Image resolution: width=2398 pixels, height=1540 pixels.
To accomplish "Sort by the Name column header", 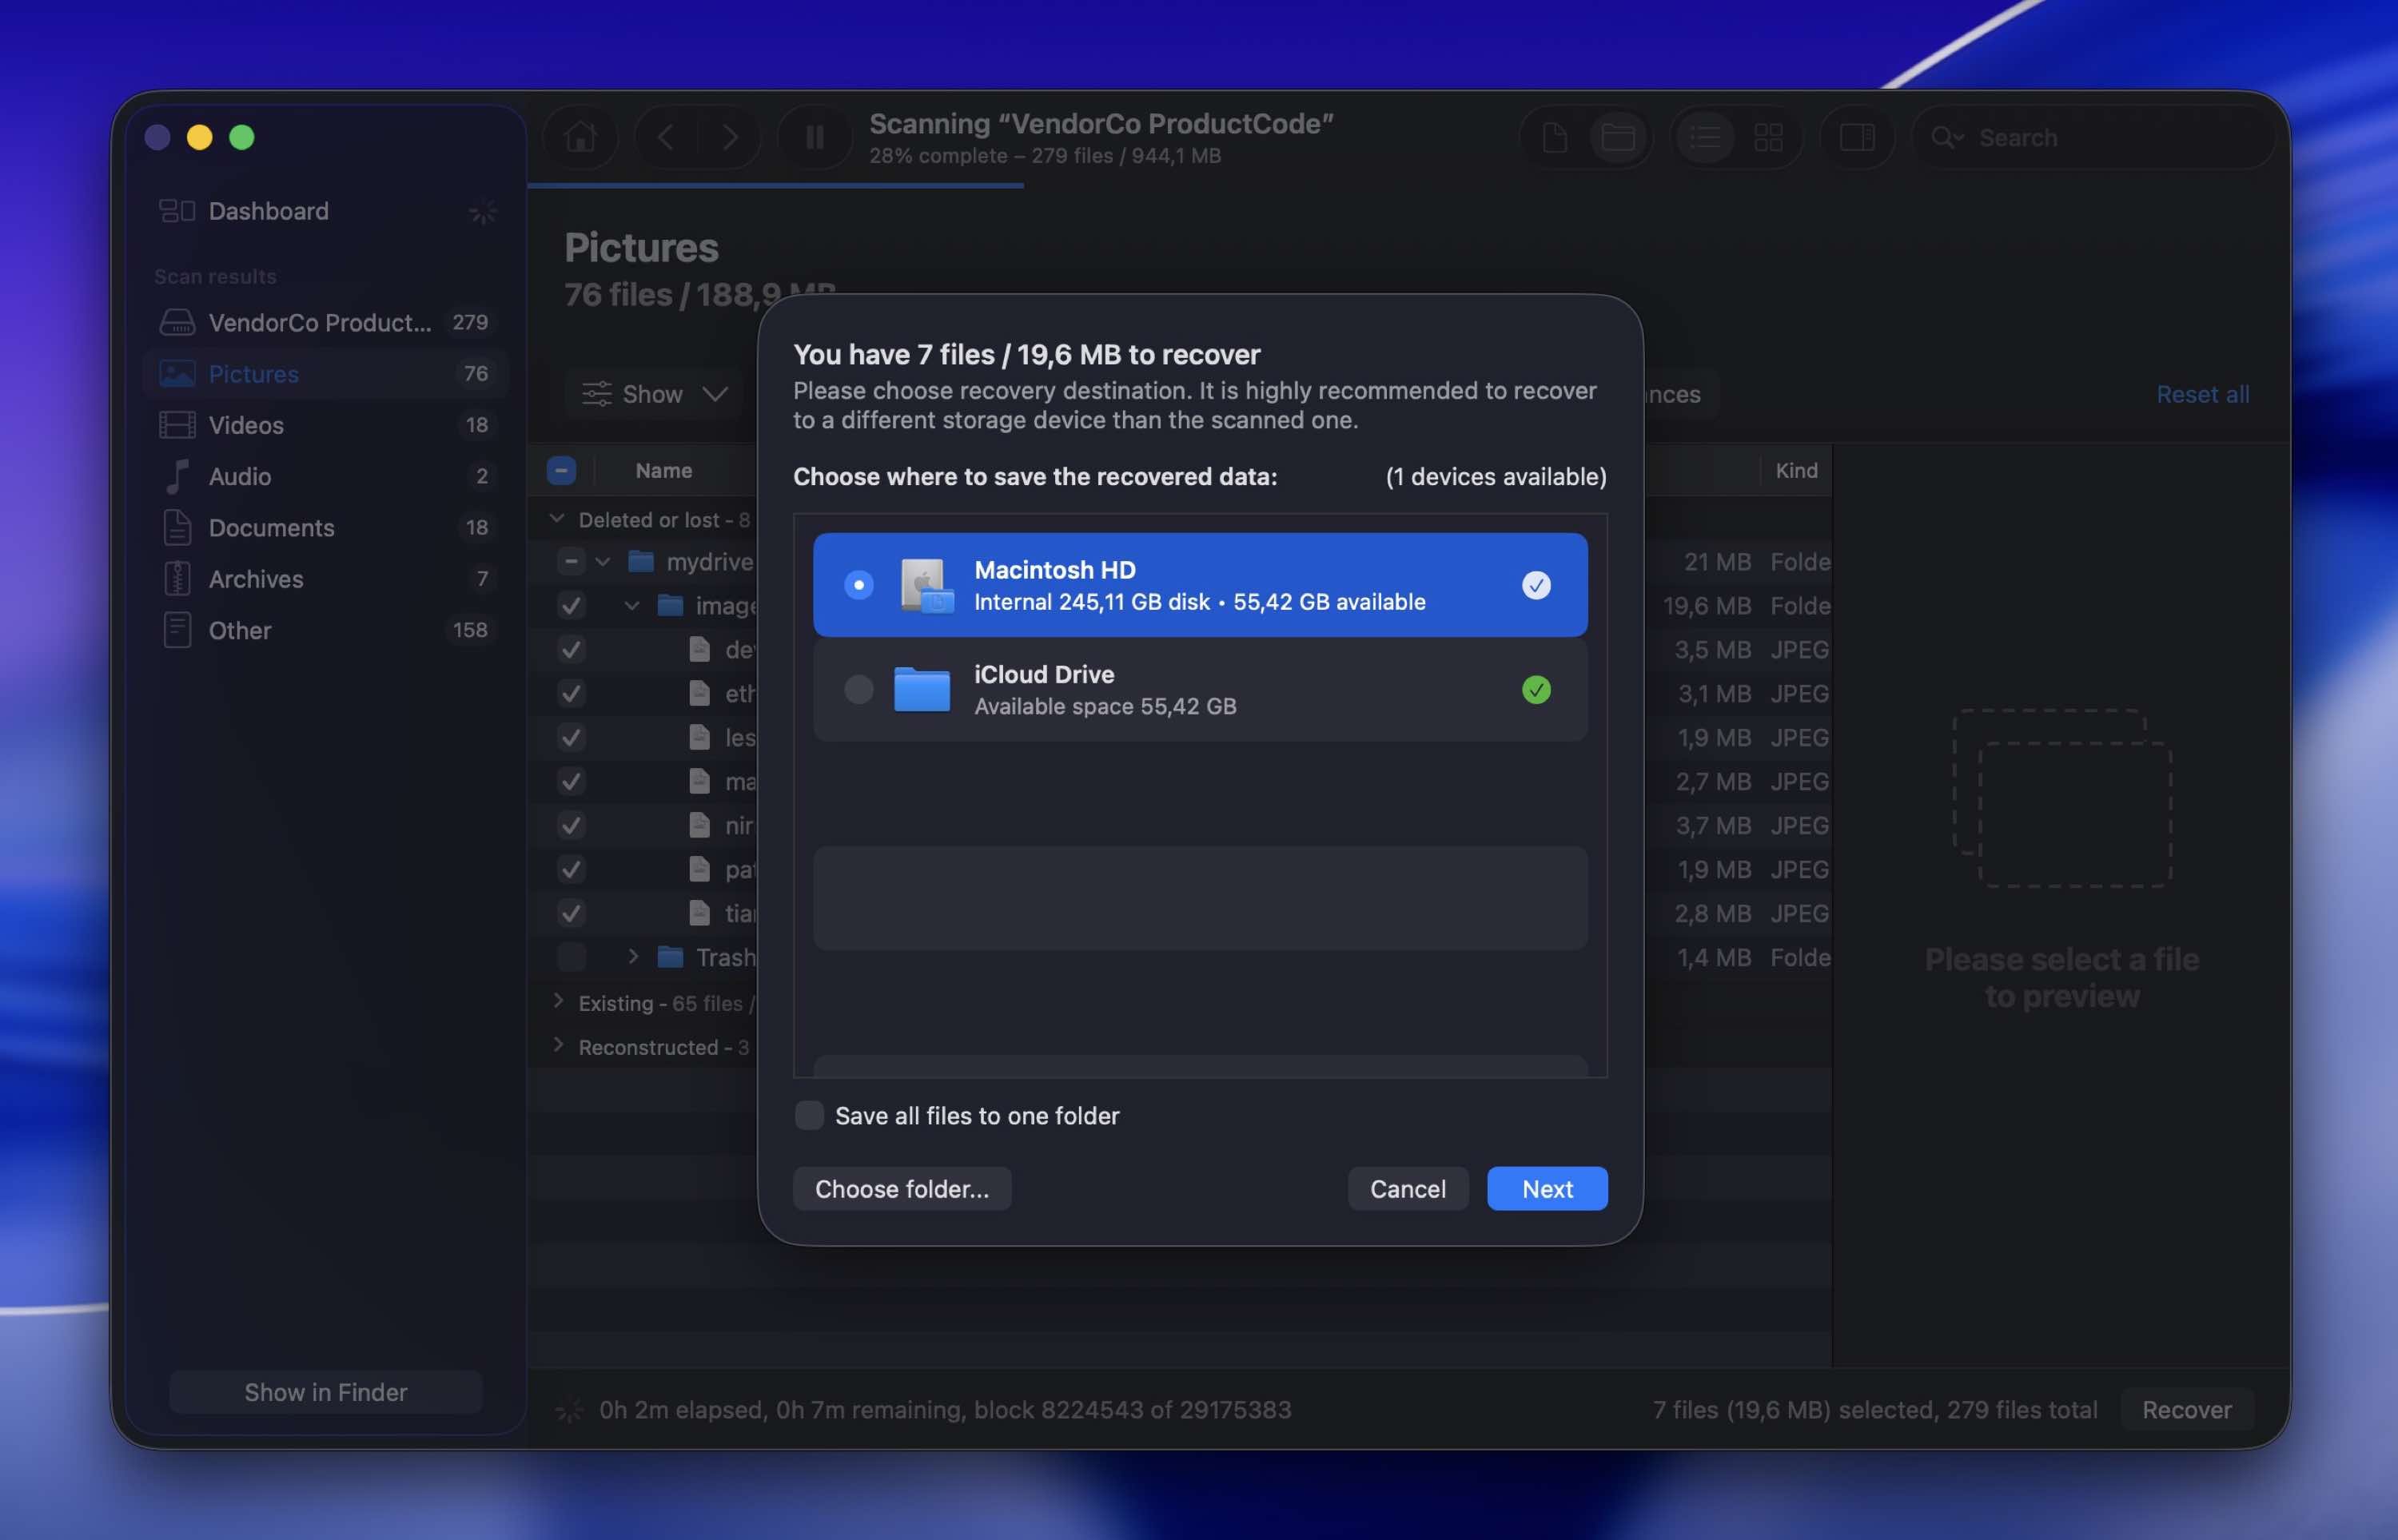I will (x=664, y=470).
